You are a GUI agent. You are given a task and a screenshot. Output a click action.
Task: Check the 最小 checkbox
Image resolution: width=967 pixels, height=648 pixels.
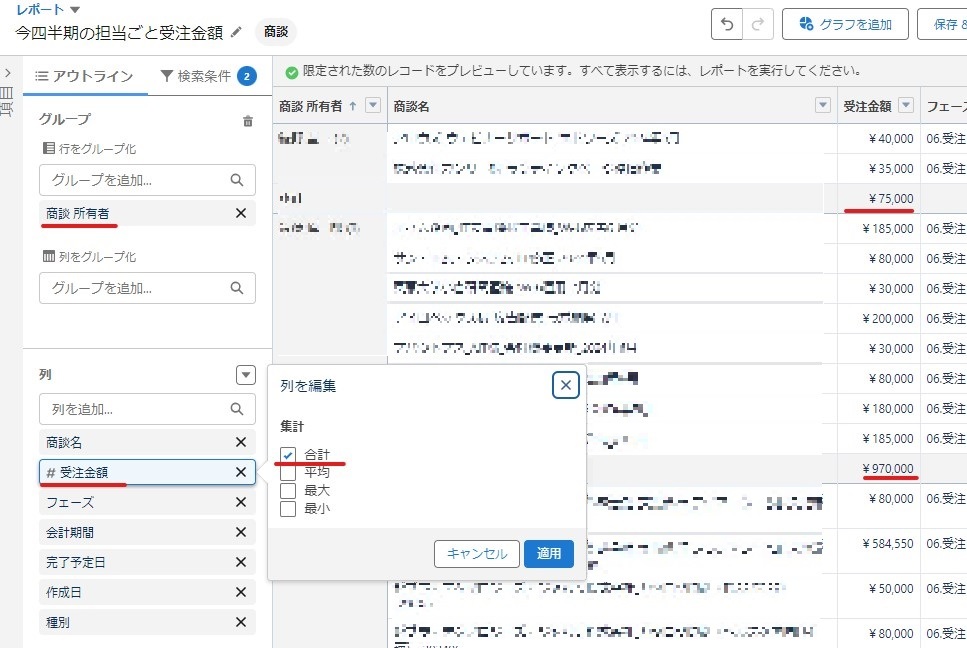click(288, 509)
